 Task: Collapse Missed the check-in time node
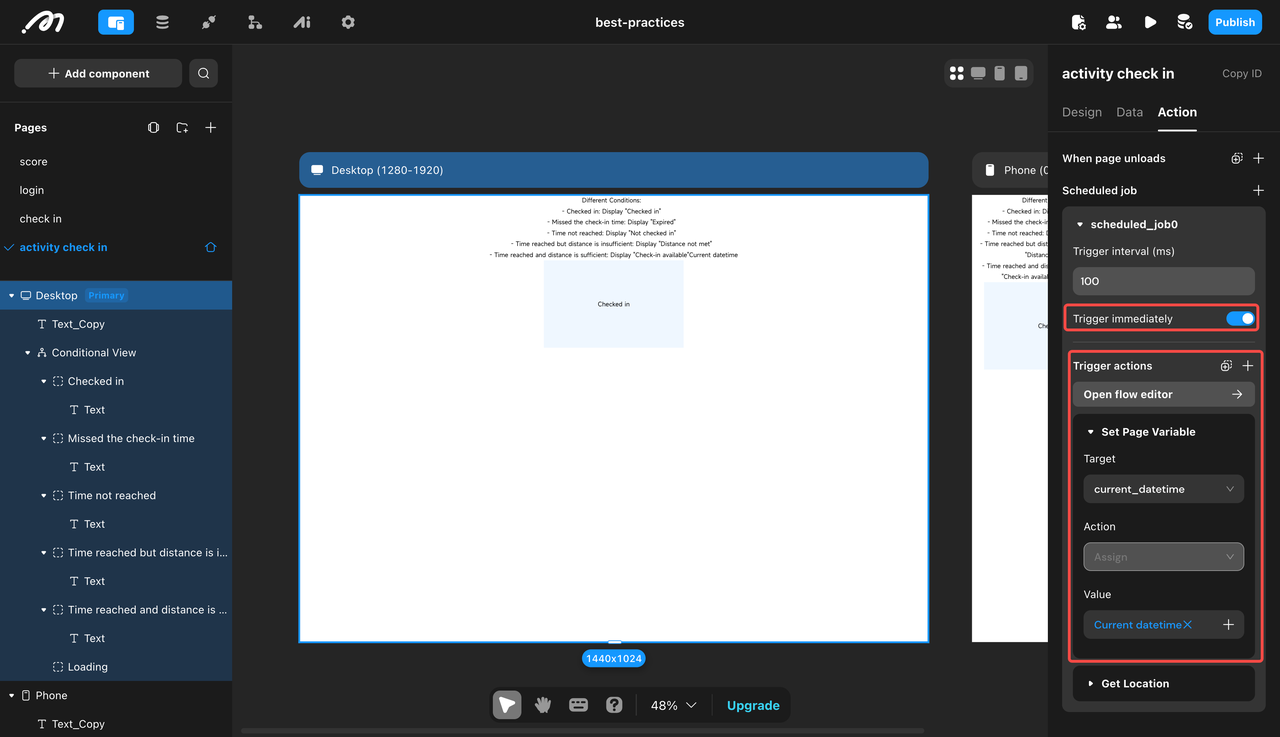pos(44,439)
